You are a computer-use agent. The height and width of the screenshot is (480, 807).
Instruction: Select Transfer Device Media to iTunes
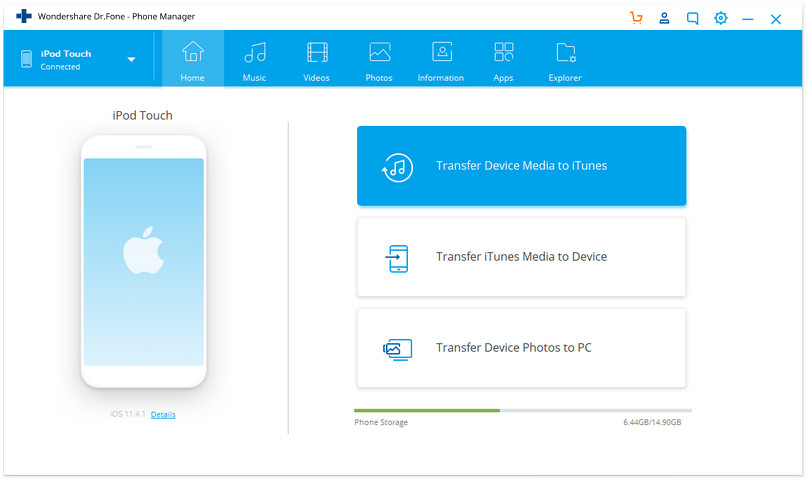coord(521,166)
